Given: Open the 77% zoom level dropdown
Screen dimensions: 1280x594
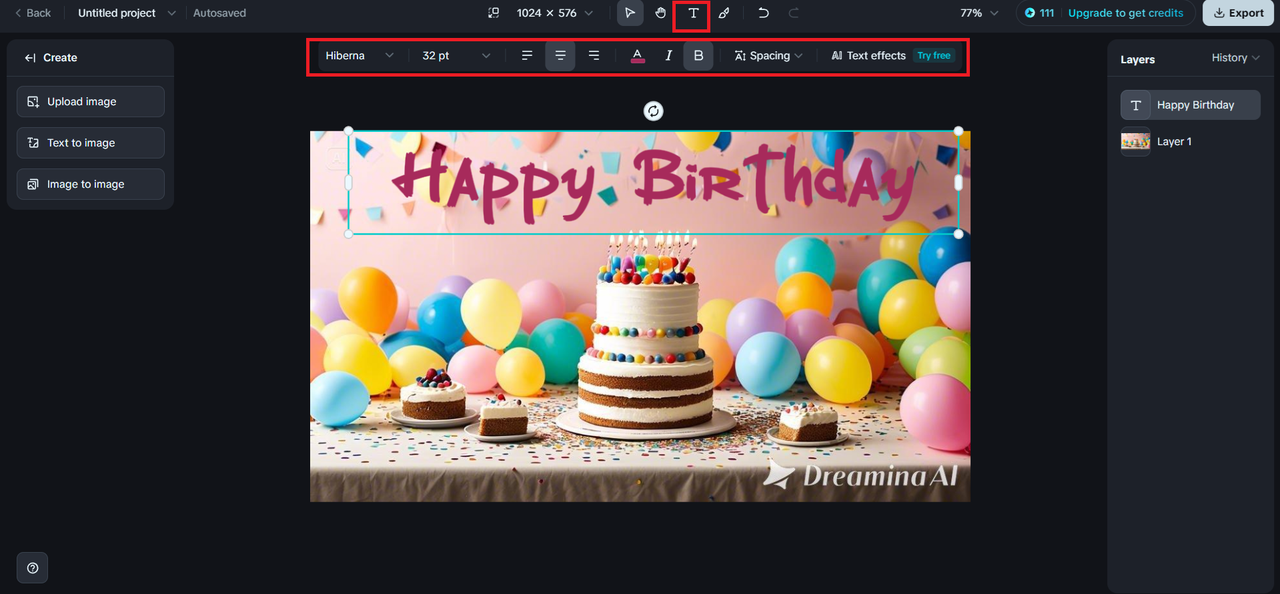Looking at the screenshot, I should [979, 13].
